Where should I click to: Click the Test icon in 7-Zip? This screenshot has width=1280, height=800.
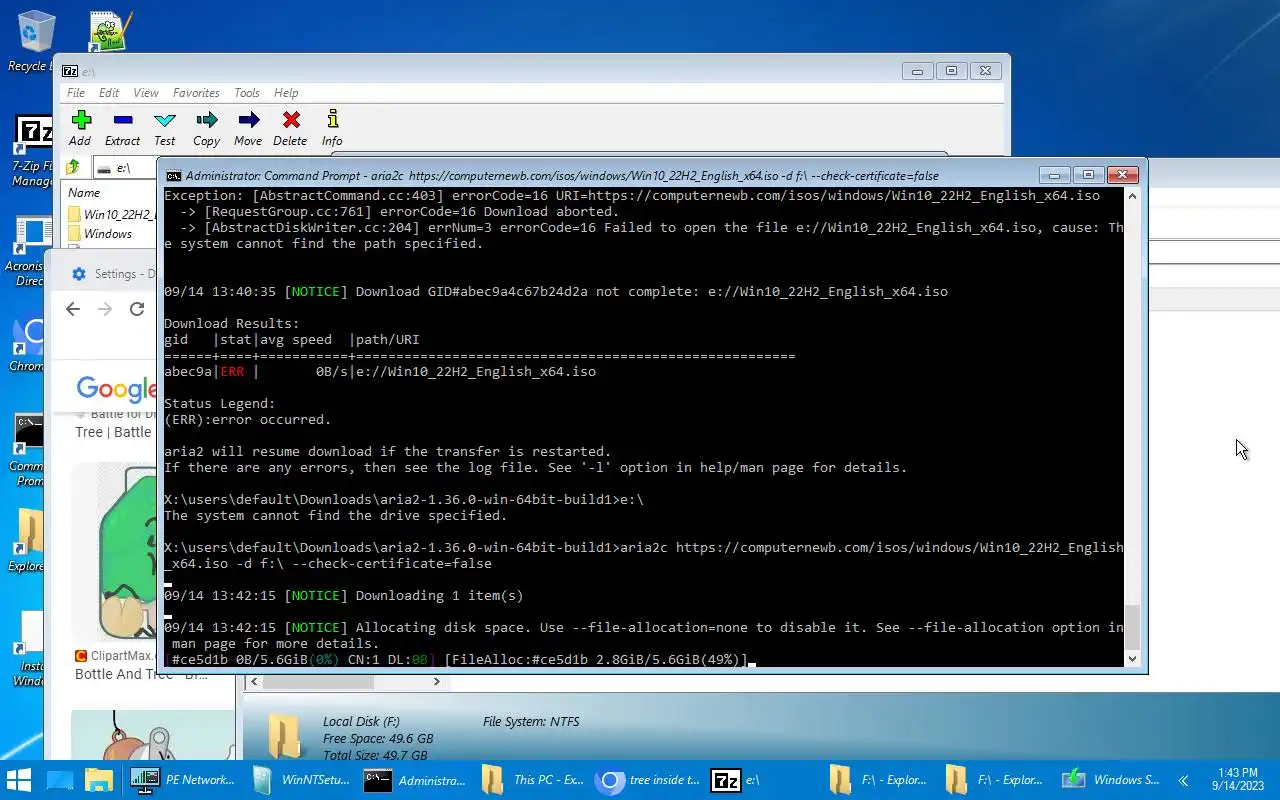164,129
